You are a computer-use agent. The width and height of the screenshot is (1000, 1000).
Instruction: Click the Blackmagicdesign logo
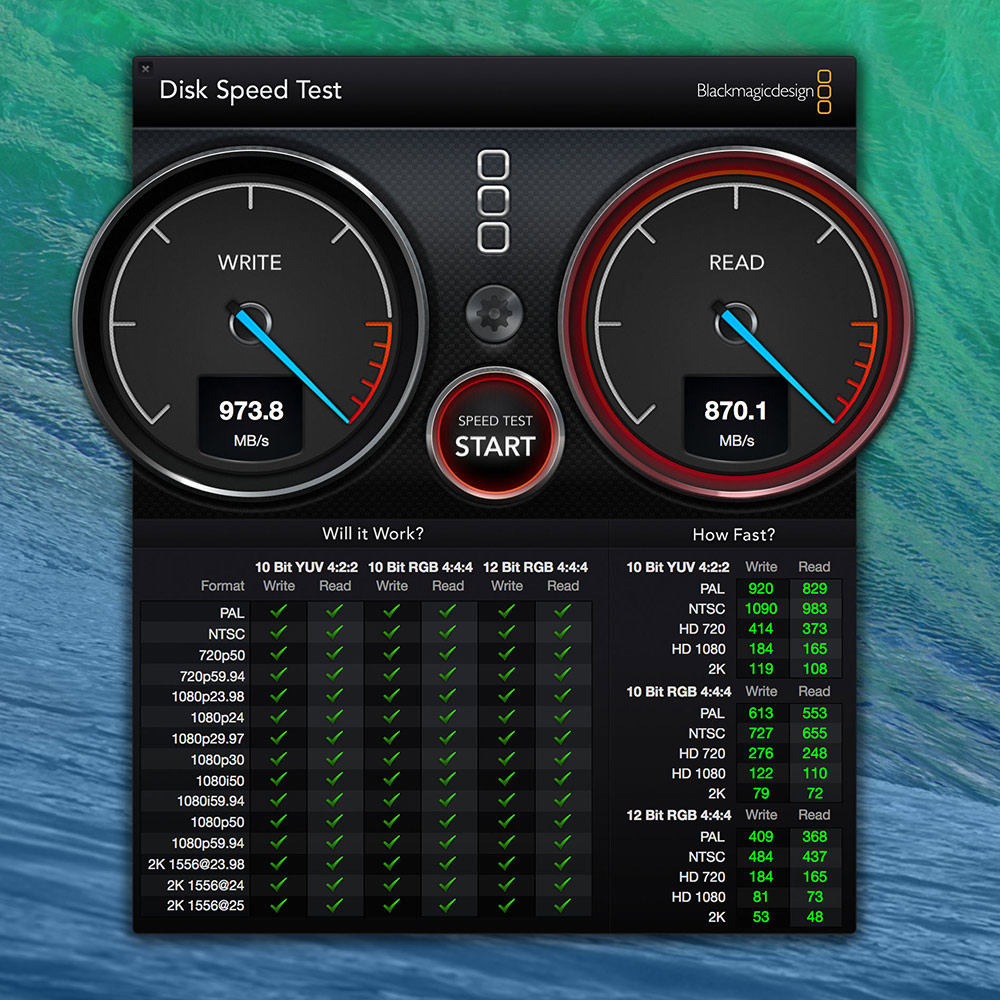tap(763, 92)
